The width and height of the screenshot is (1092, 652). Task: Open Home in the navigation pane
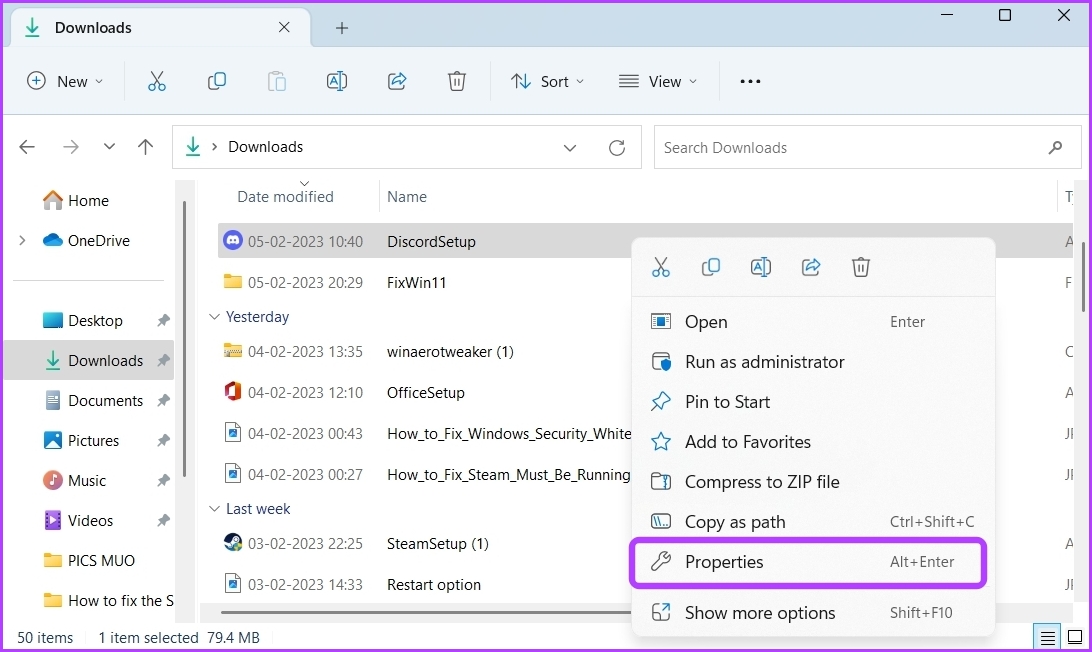tap(75, 201)
